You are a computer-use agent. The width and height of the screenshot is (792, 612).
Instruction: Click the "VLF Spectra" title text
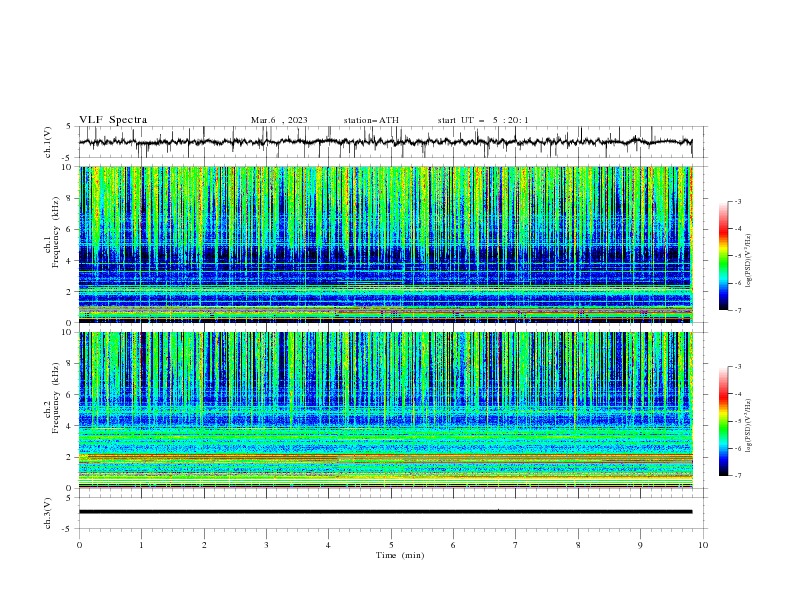point(113,120)
